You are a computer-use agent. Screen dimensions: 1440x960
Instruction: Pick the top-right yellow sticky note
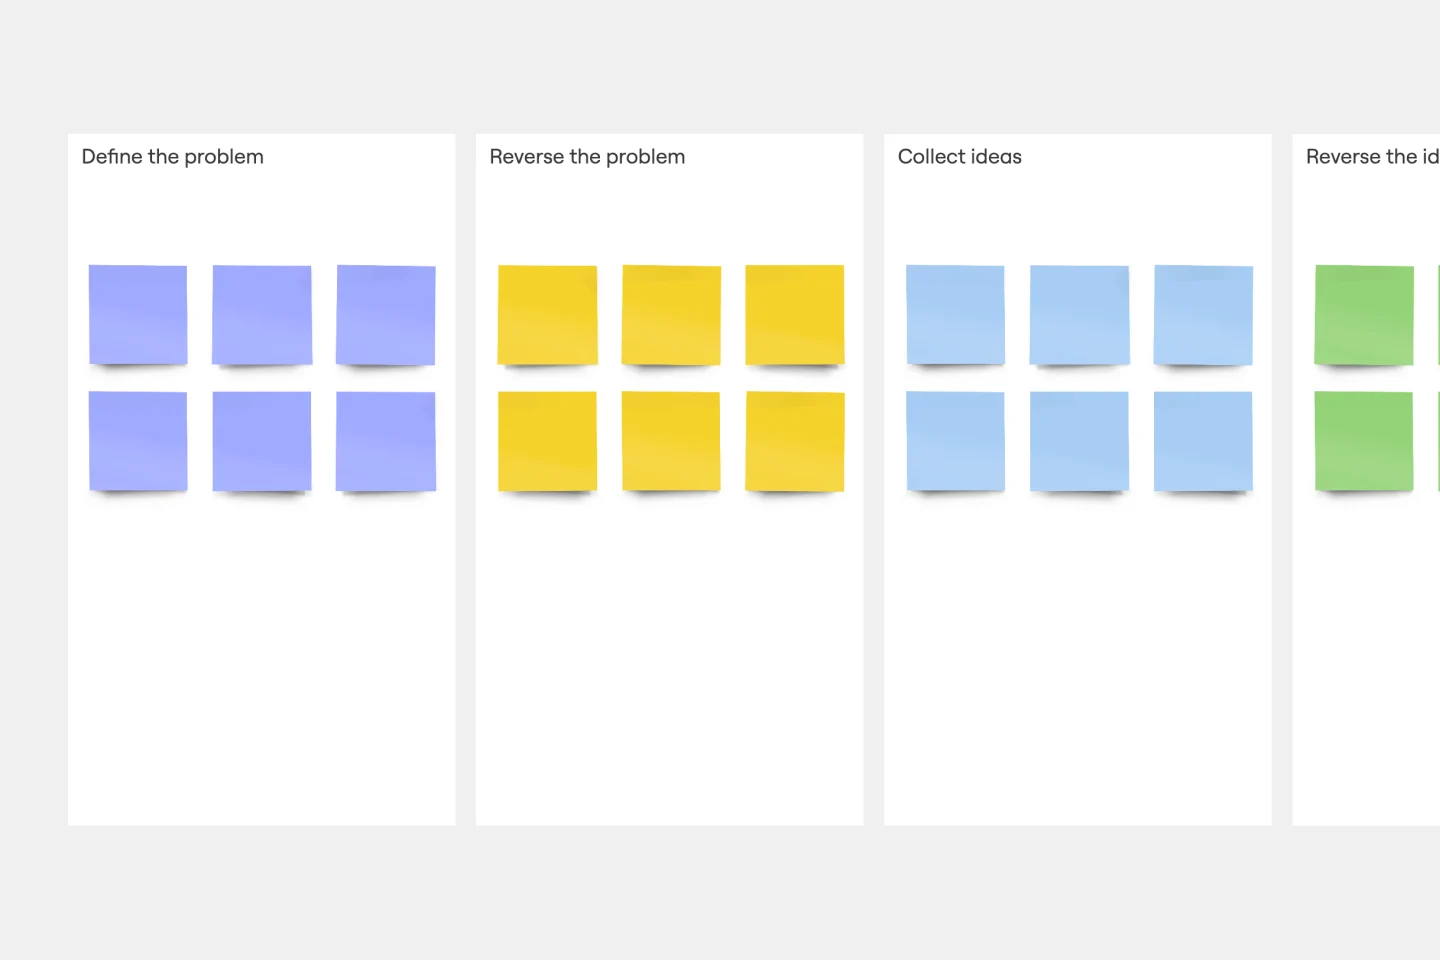(x=795, y=314)
